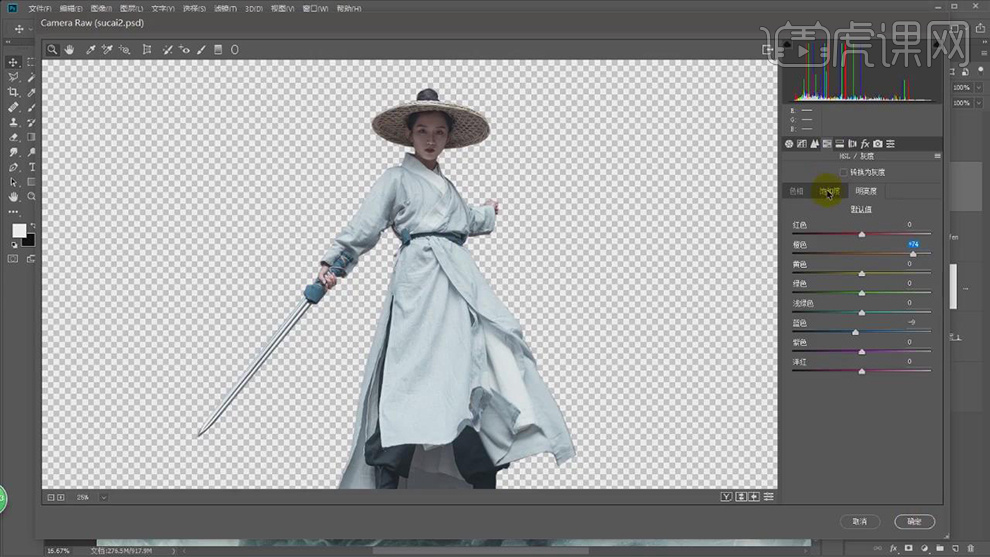The width and height of the screenshot is (990, 557).
Task: Switch to the Saturation tab
Action: click(x=830, y=191)
